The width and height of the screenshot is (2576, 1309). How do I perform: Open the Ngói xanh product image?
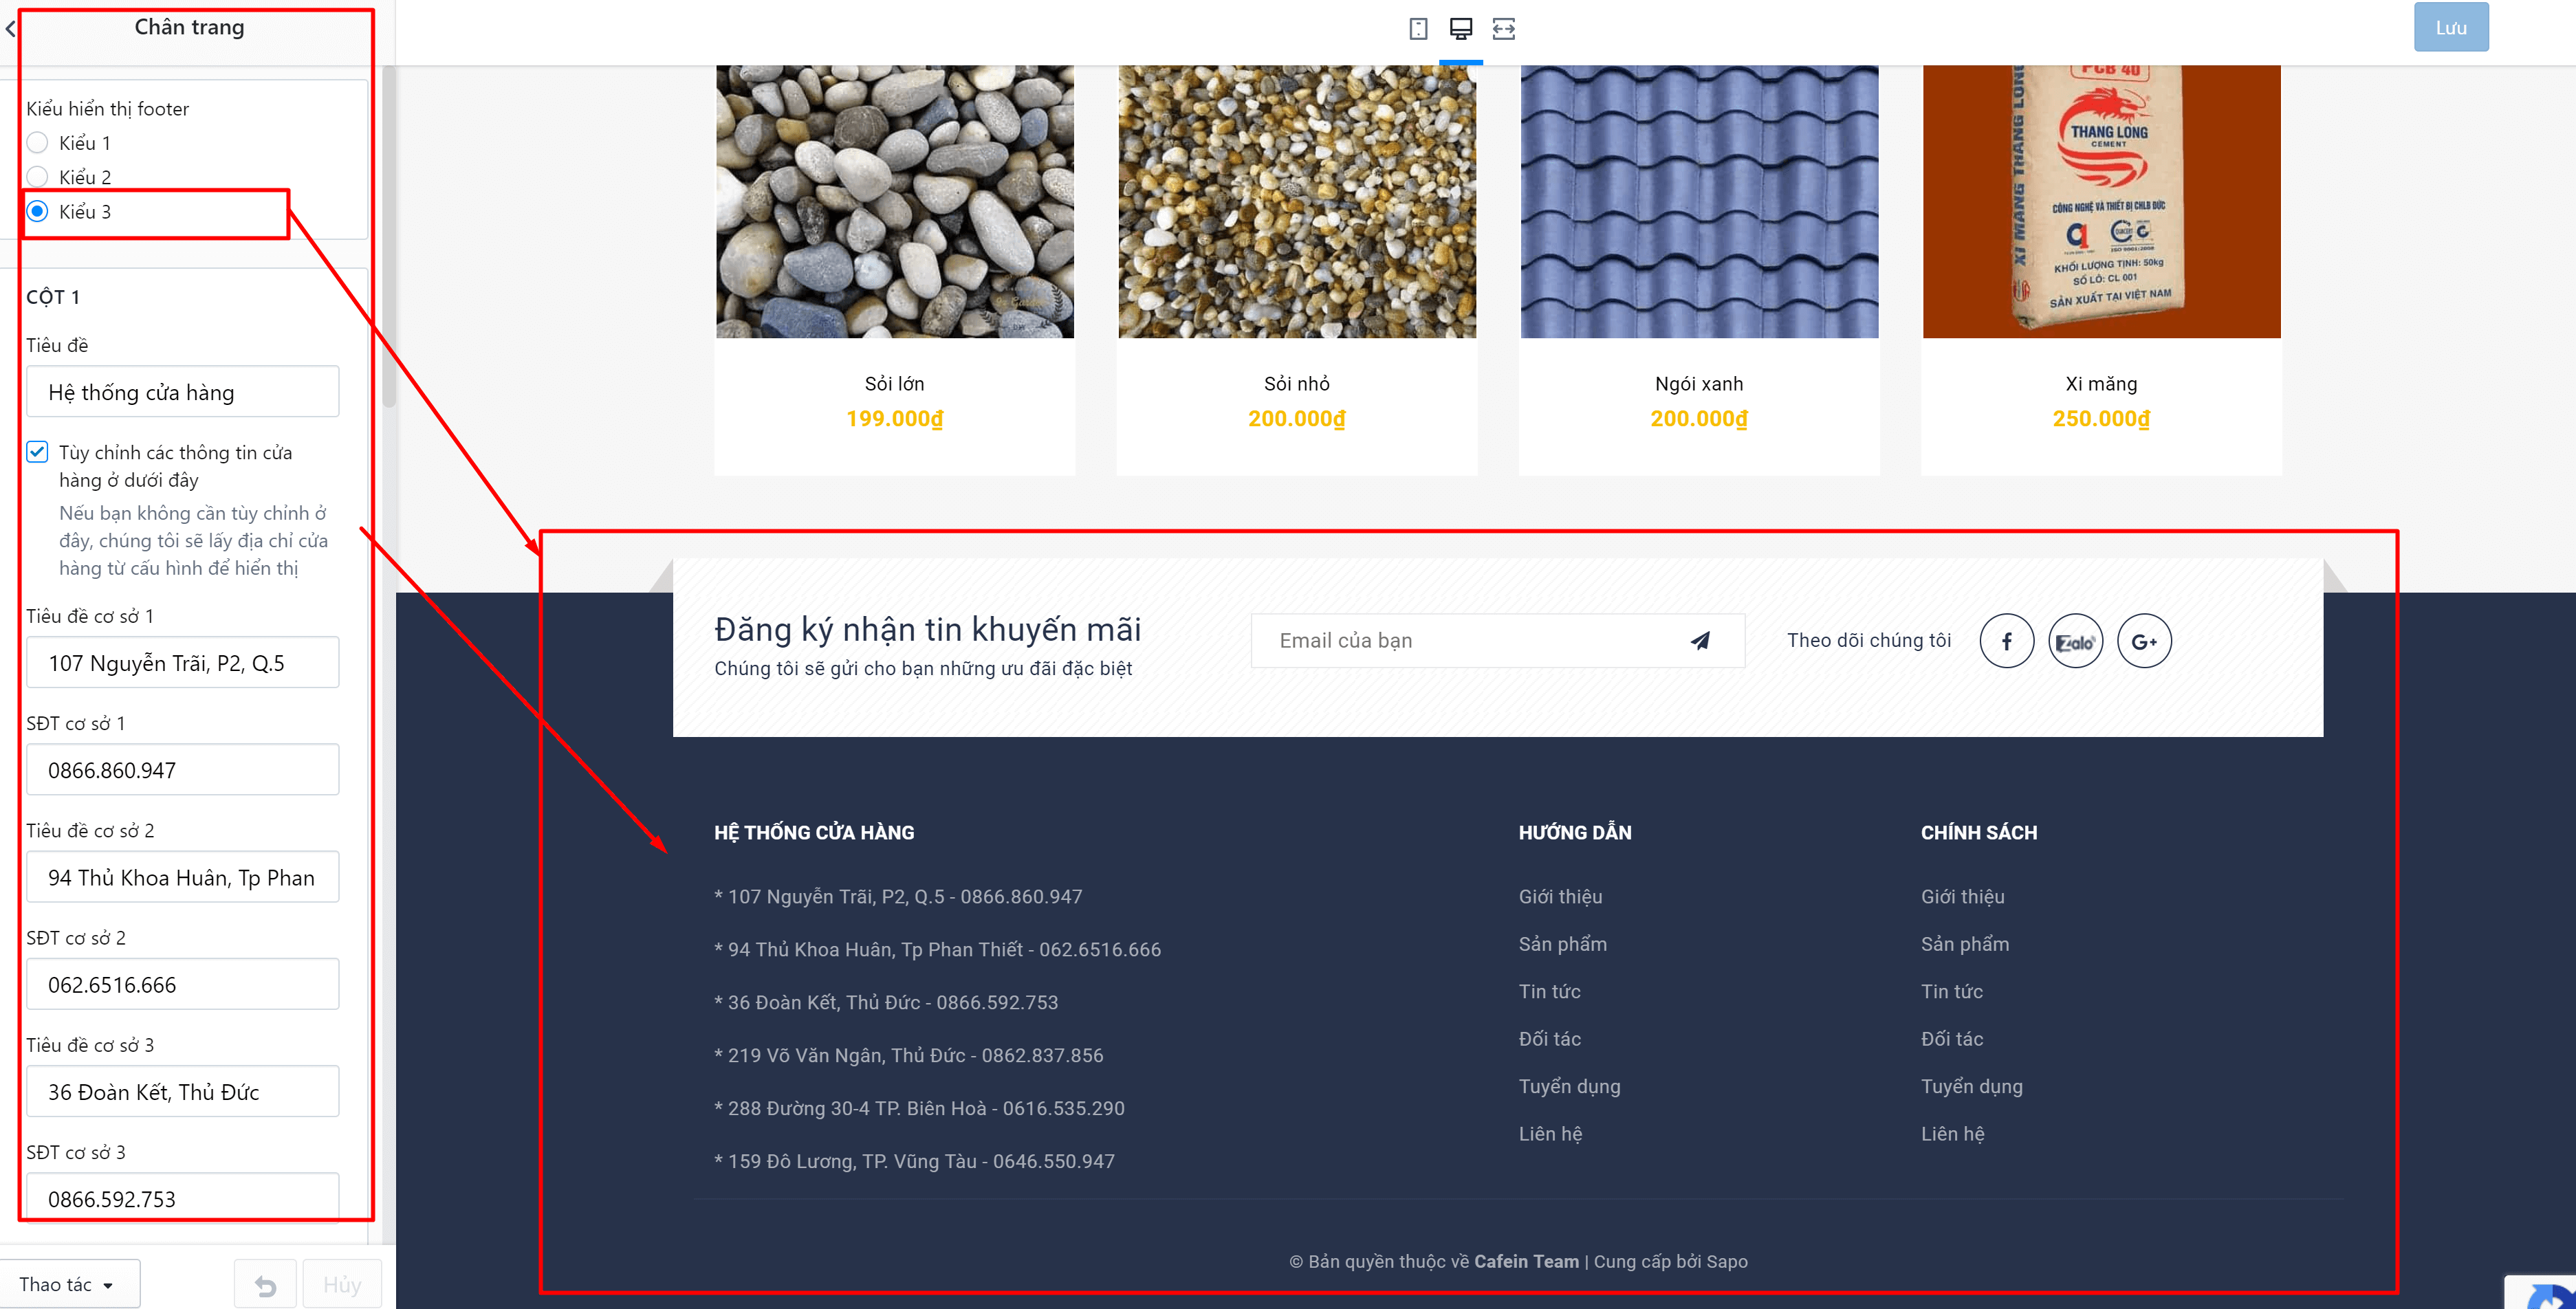pos(1699,202)
